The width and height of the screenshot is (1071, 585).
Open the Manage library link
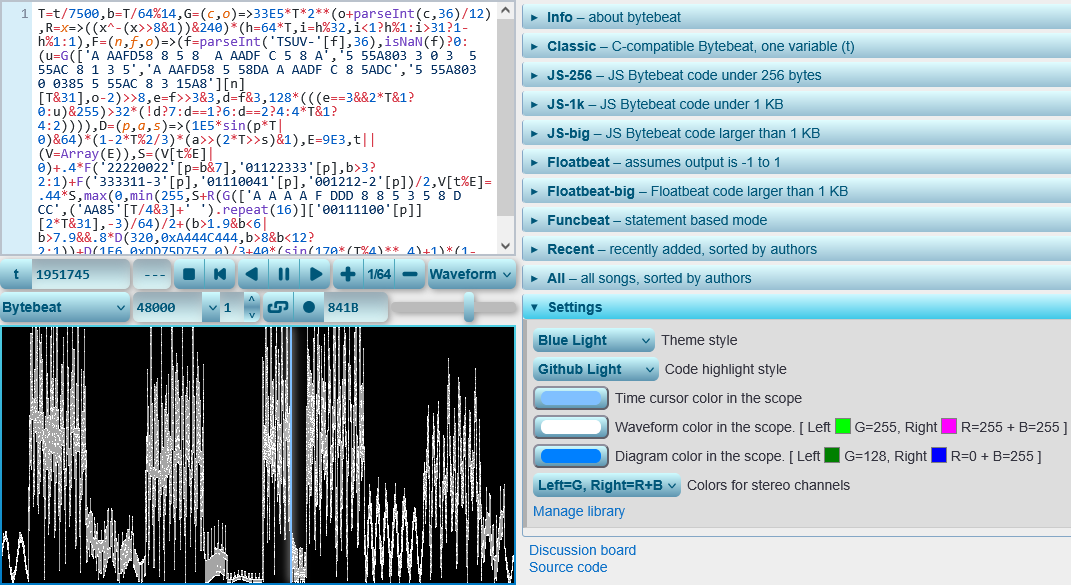579,511
